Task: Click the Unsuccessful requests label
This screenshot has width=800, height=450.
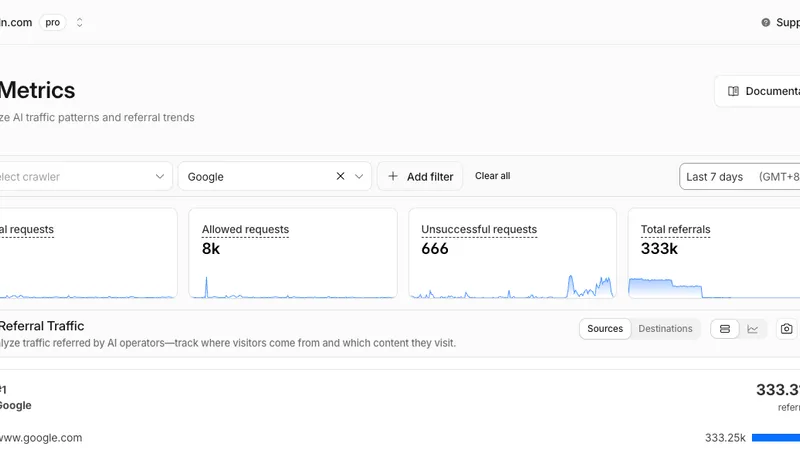Action: [x=479, y=230]
